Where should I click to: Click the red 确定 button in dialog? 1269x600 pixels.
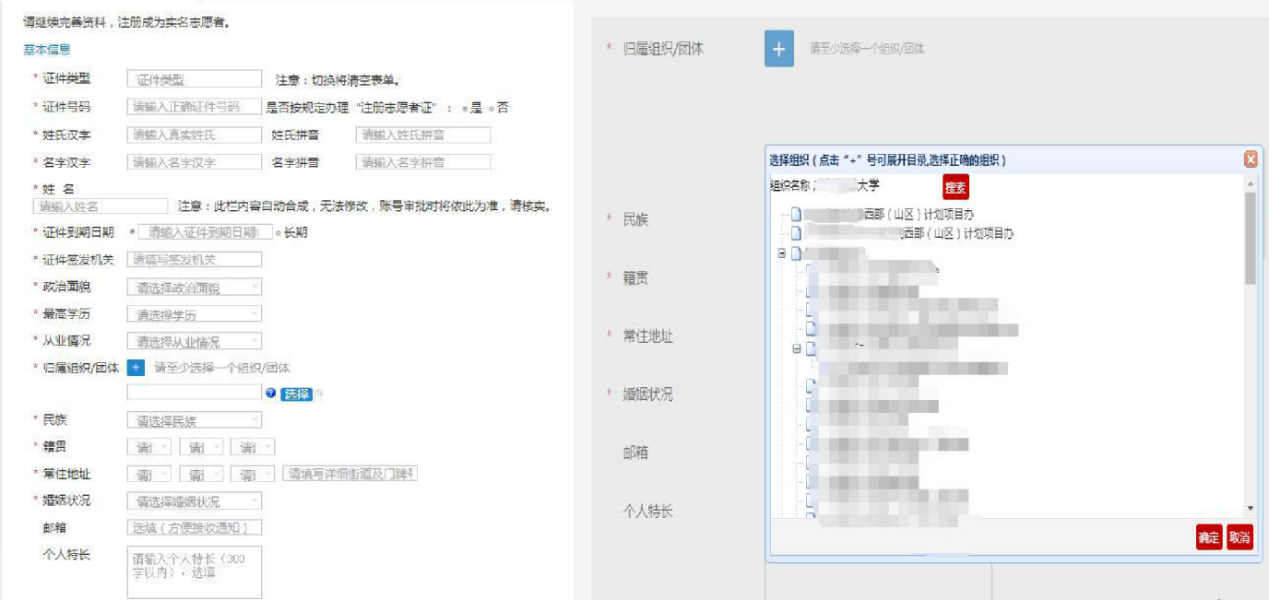pos(1208,537)
